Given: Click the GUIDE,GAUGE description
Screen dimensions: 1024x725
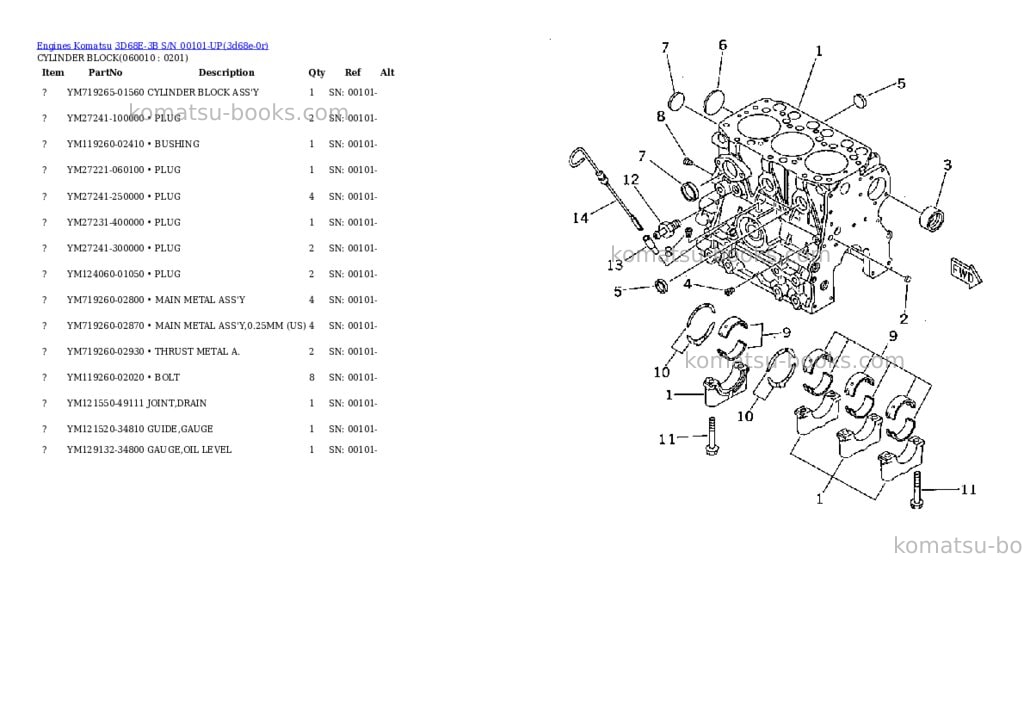Looking at the screenshot, I should (180, 429).
